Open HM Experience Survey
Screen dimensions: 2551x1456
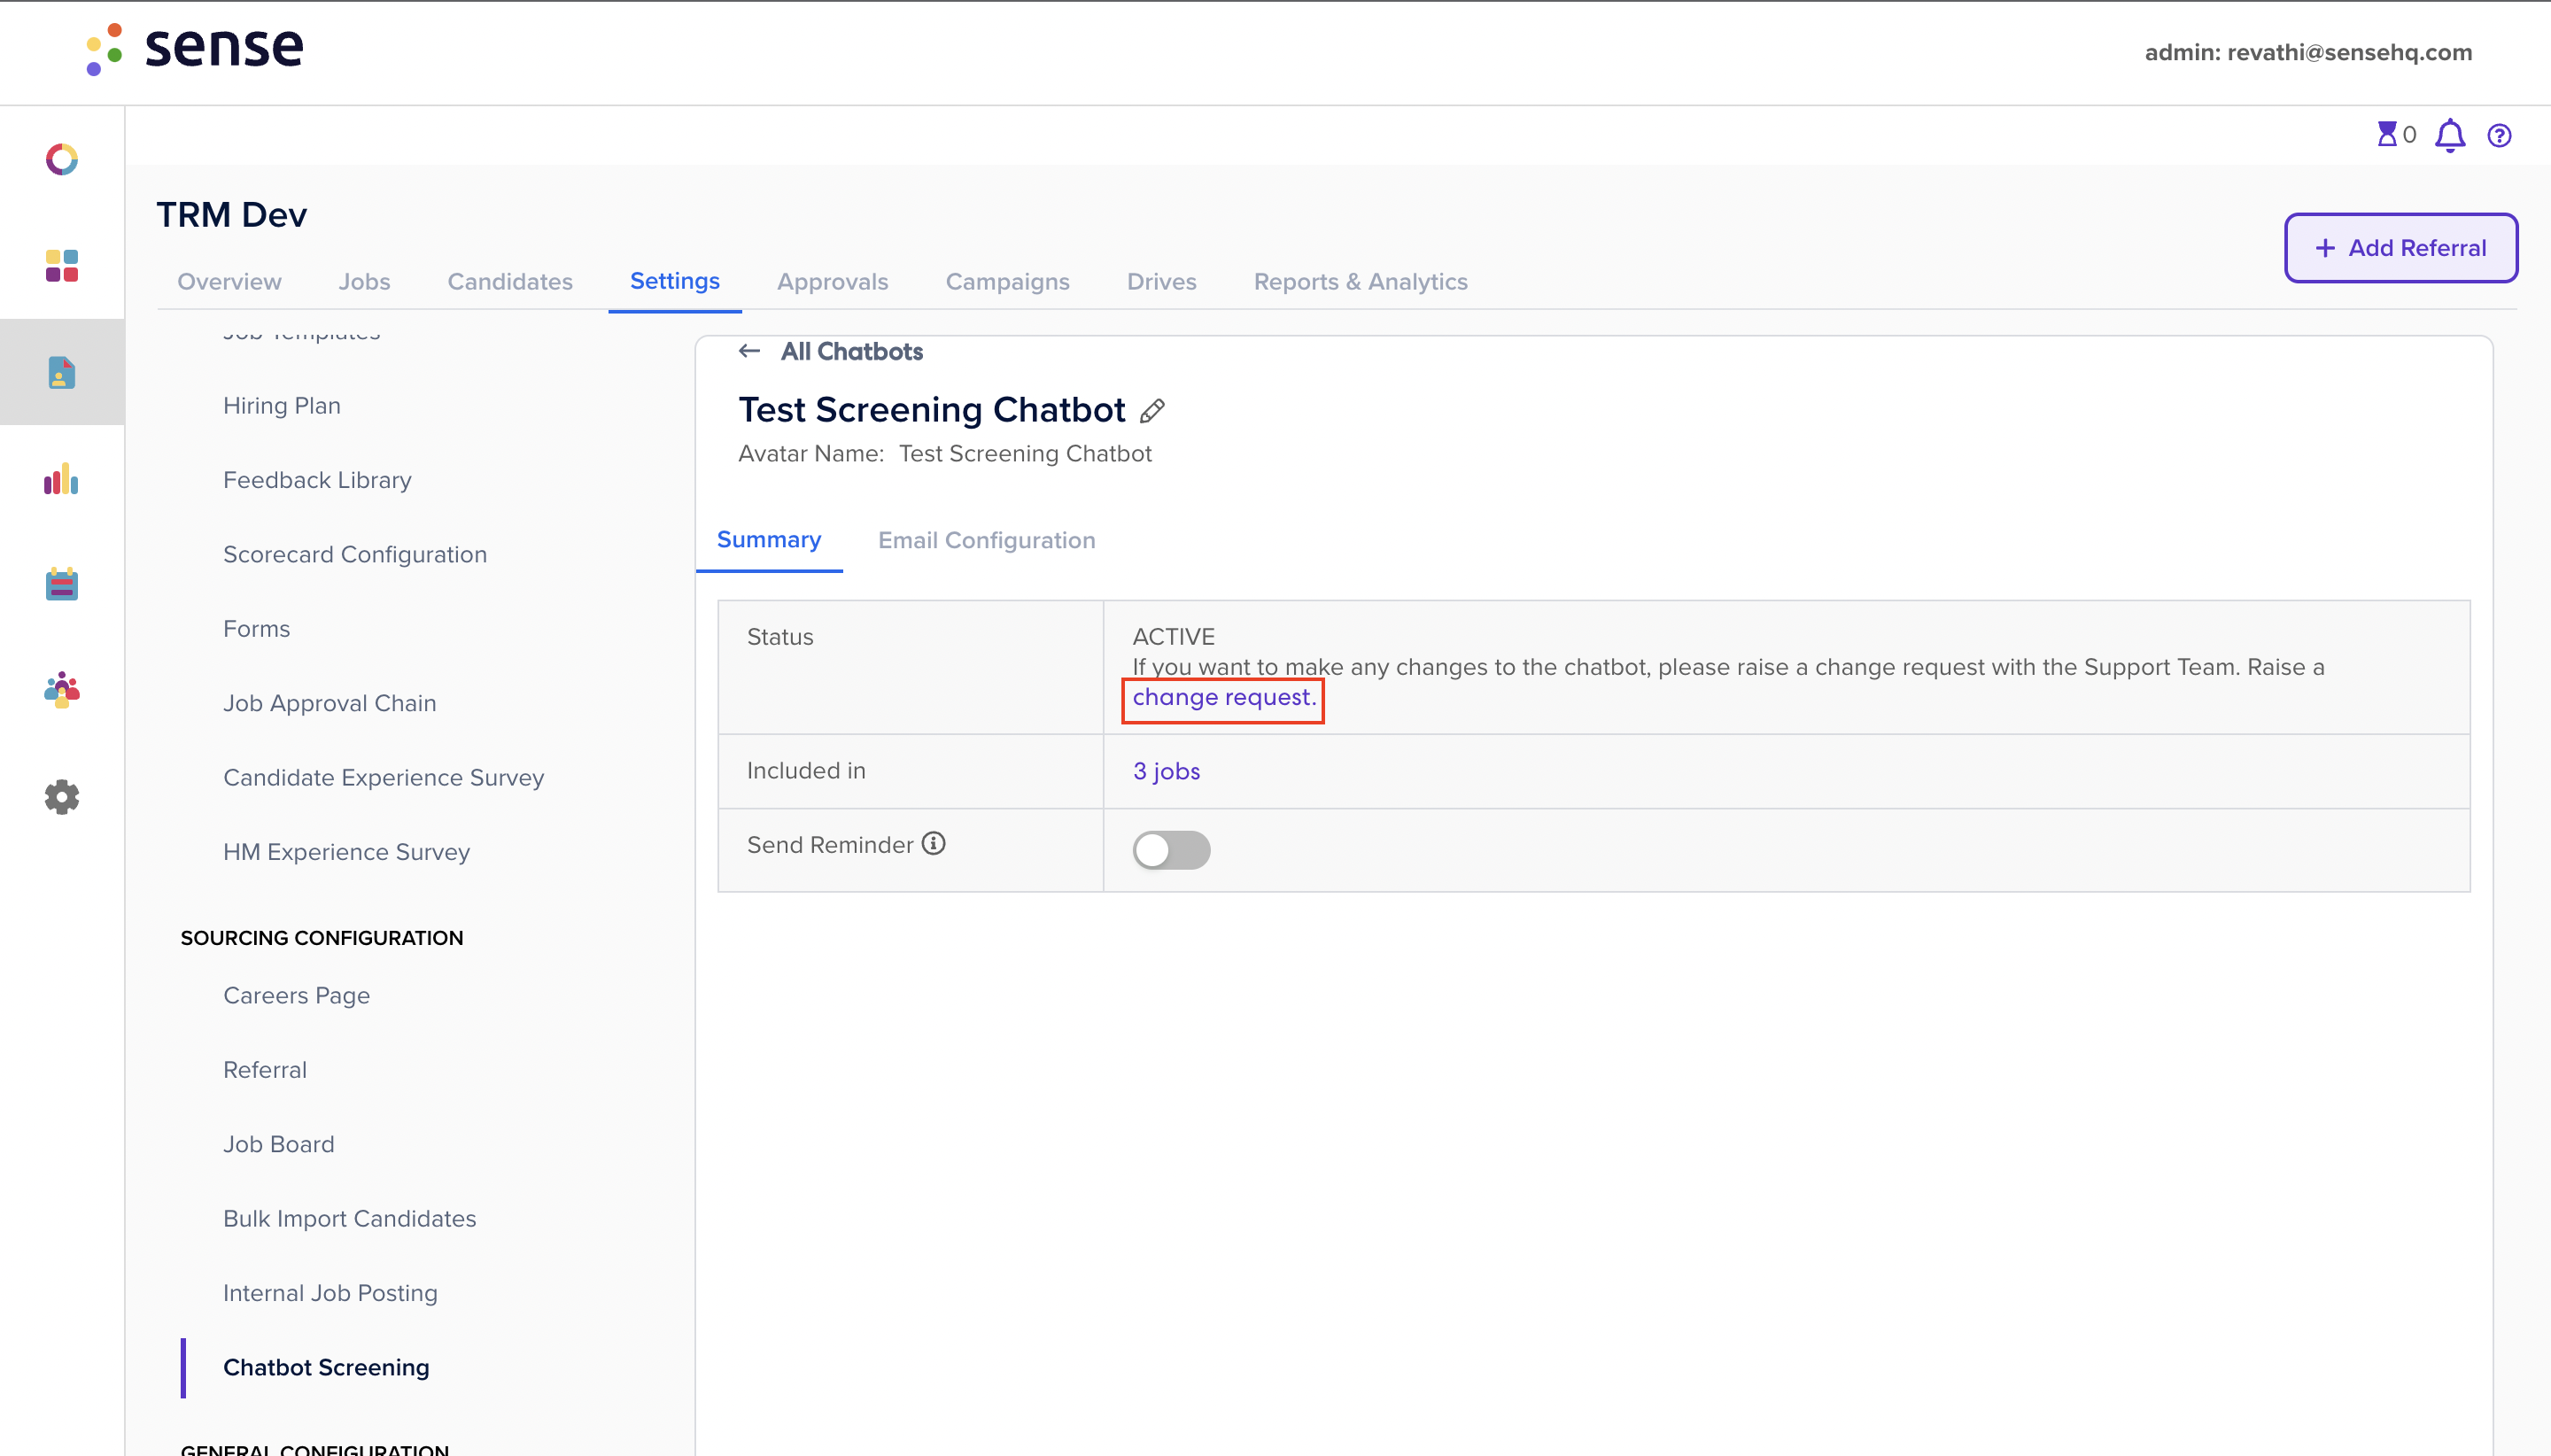[x=346, y=852]
